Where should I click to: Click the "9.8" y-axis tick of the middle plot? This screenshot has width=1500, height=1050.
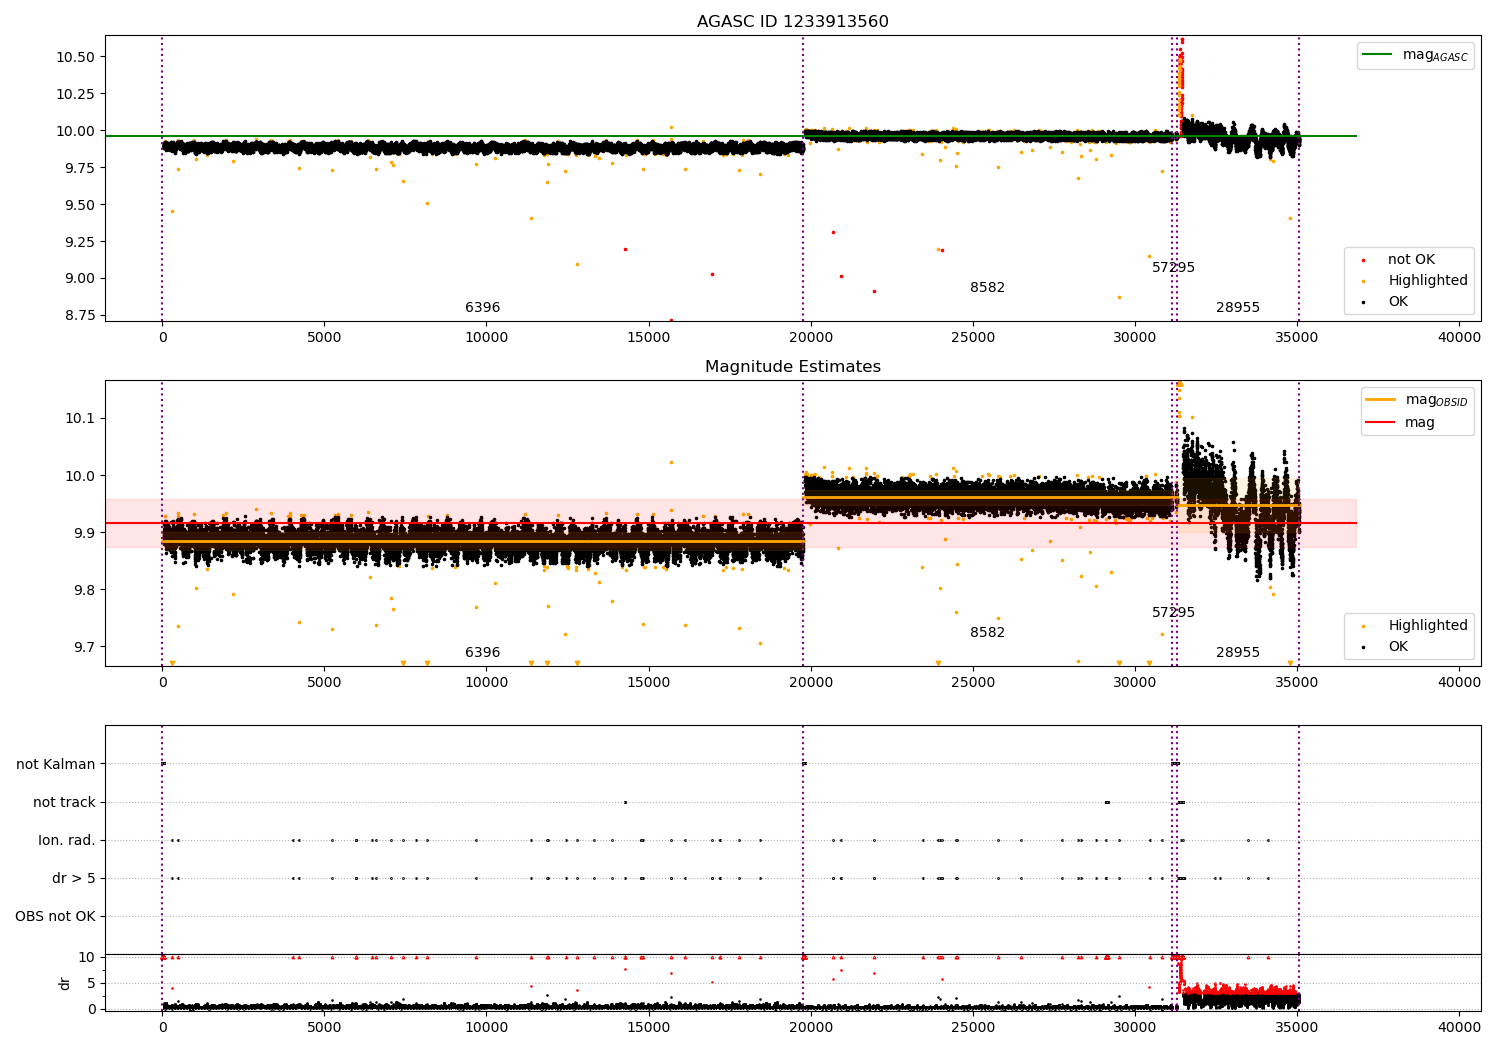coord(84,590)
